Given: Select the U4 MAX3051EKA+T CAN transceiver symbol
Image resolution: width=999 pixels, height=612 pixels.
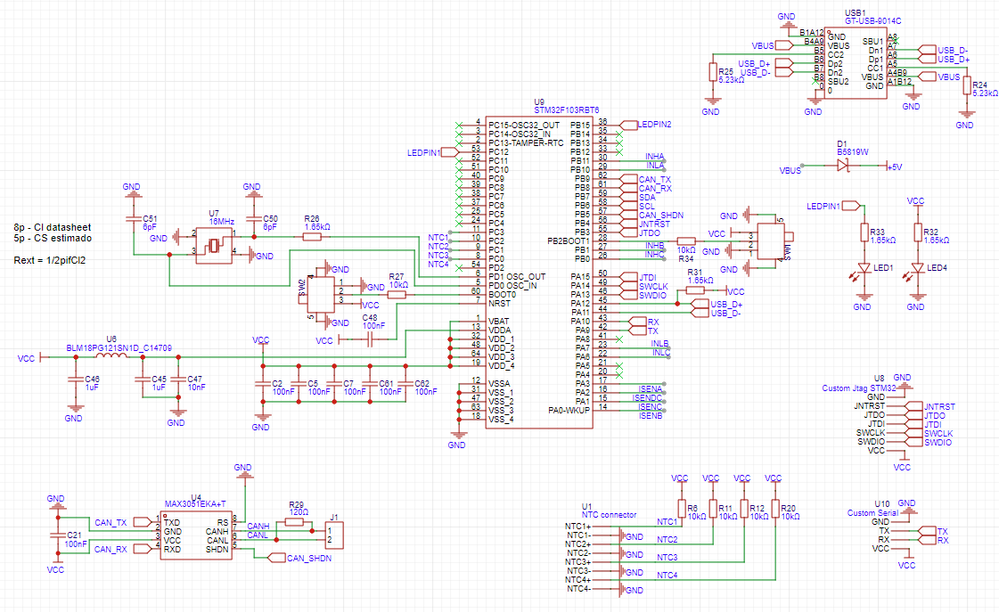Looking at the screenshot, I should 196,533.
